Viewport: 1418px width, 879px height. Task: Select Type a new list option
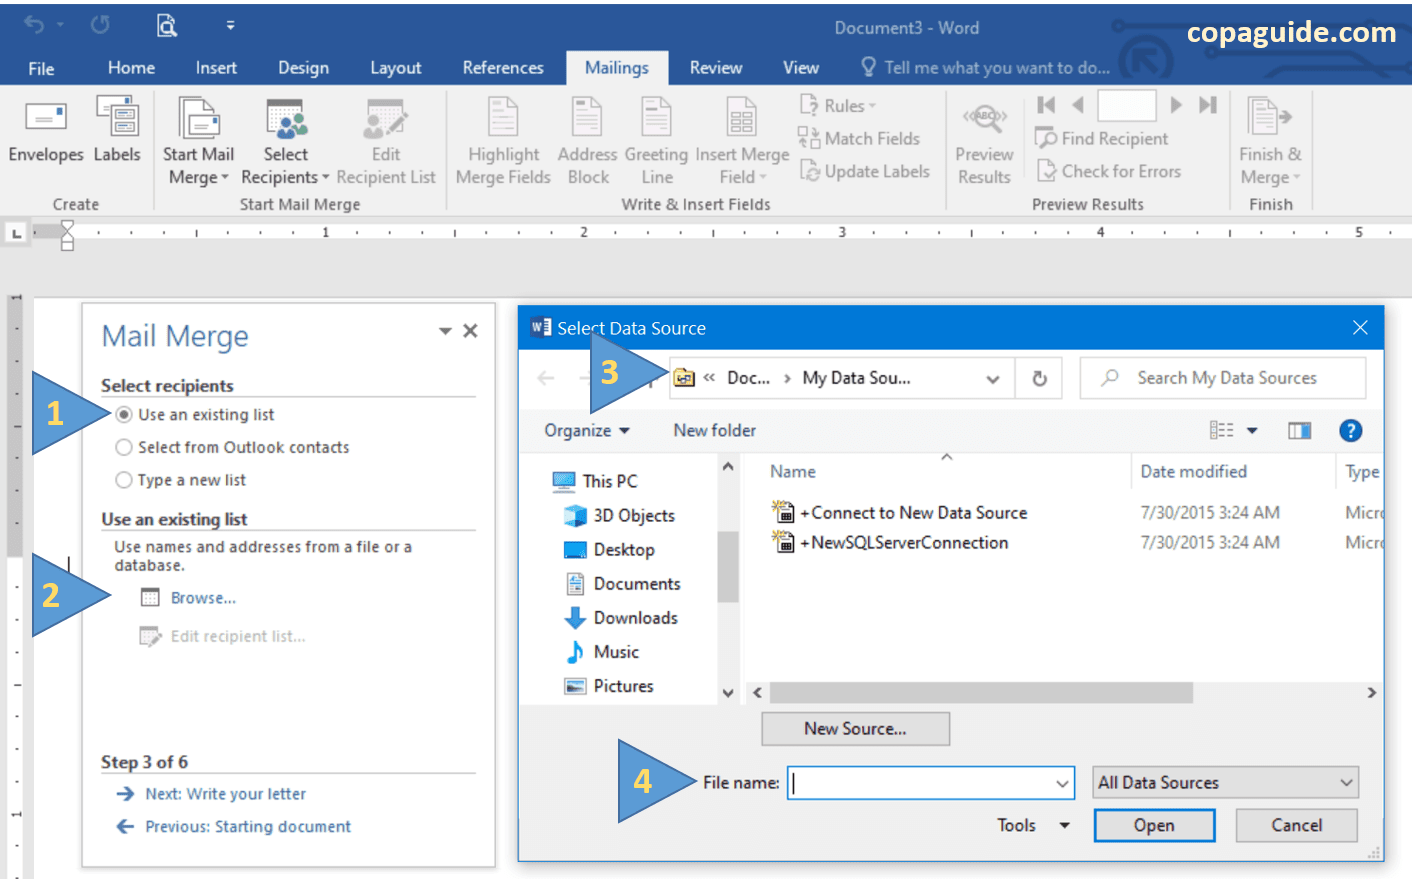pyautogui.click(x=181, y=480)
